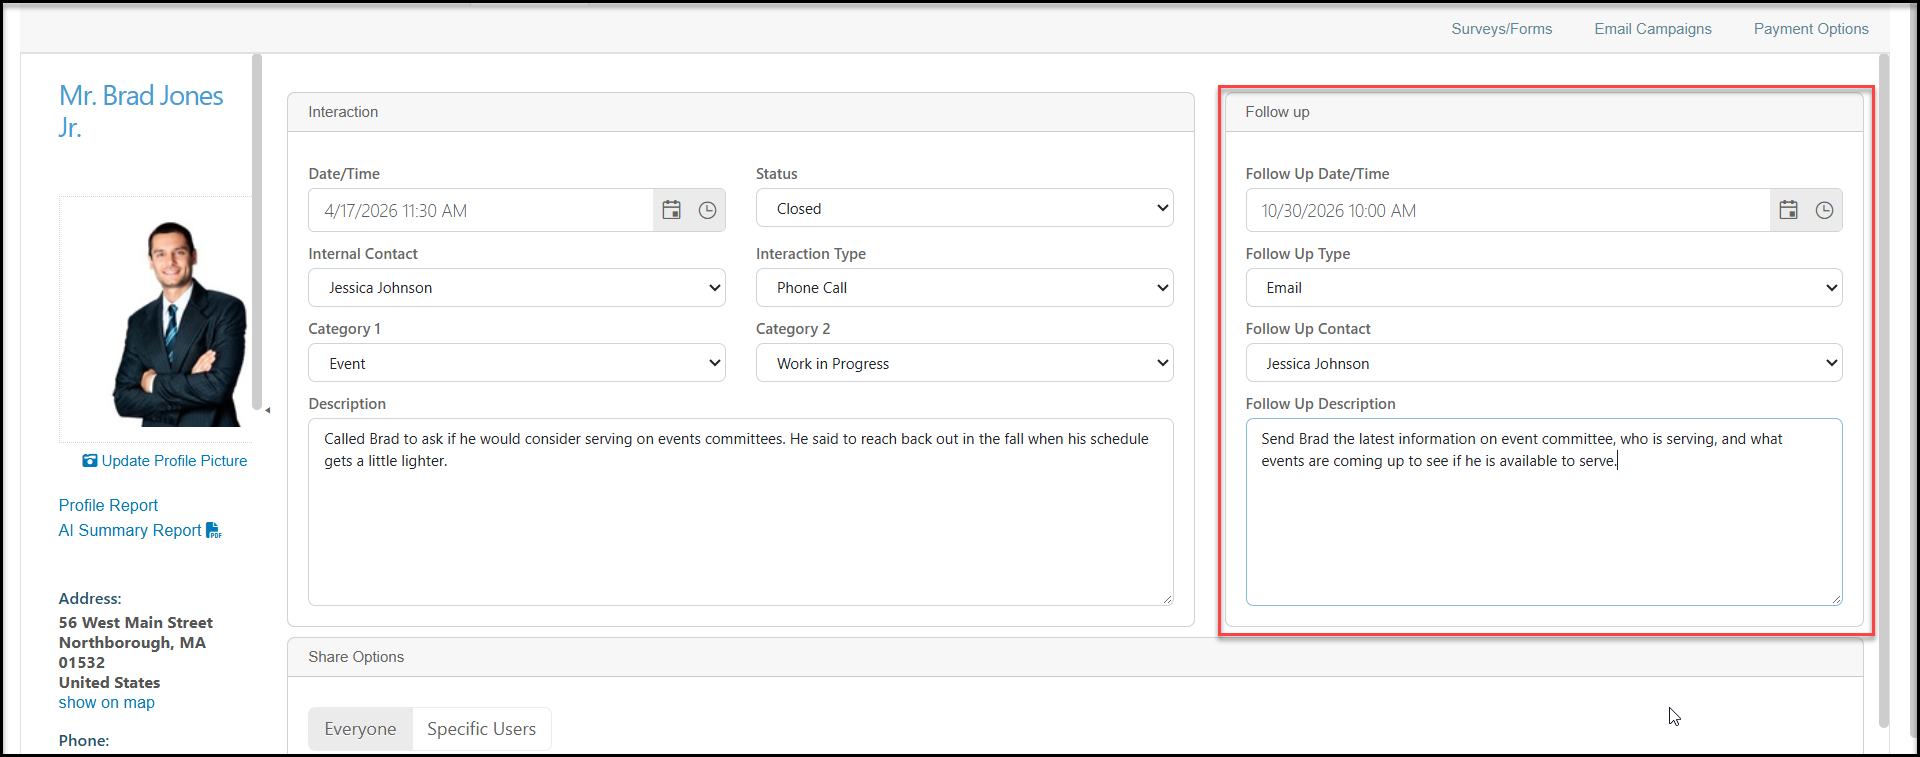Screen dimensions: 1920x757
Task: Expand the Category 2 dropdown showing Work in Progress
Action: pos(965,363)
